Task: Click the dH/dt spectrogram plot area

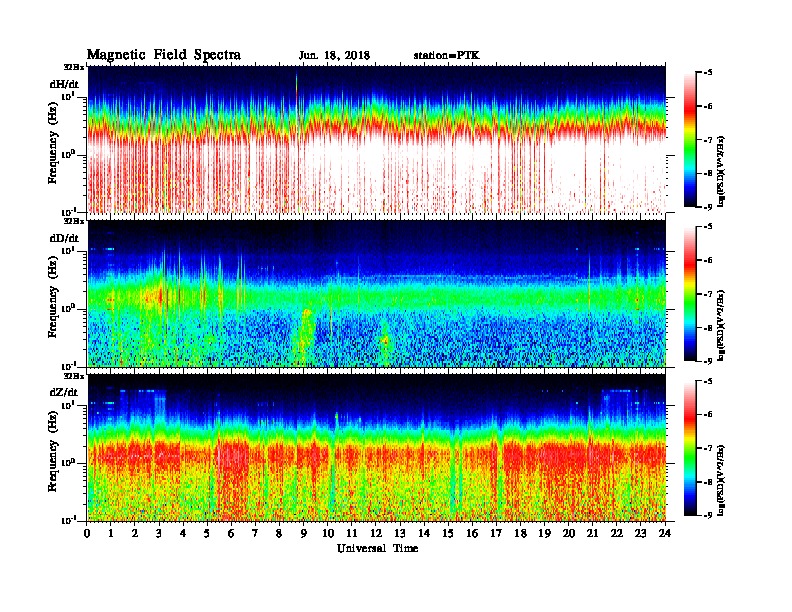Action: coord(377,139)
